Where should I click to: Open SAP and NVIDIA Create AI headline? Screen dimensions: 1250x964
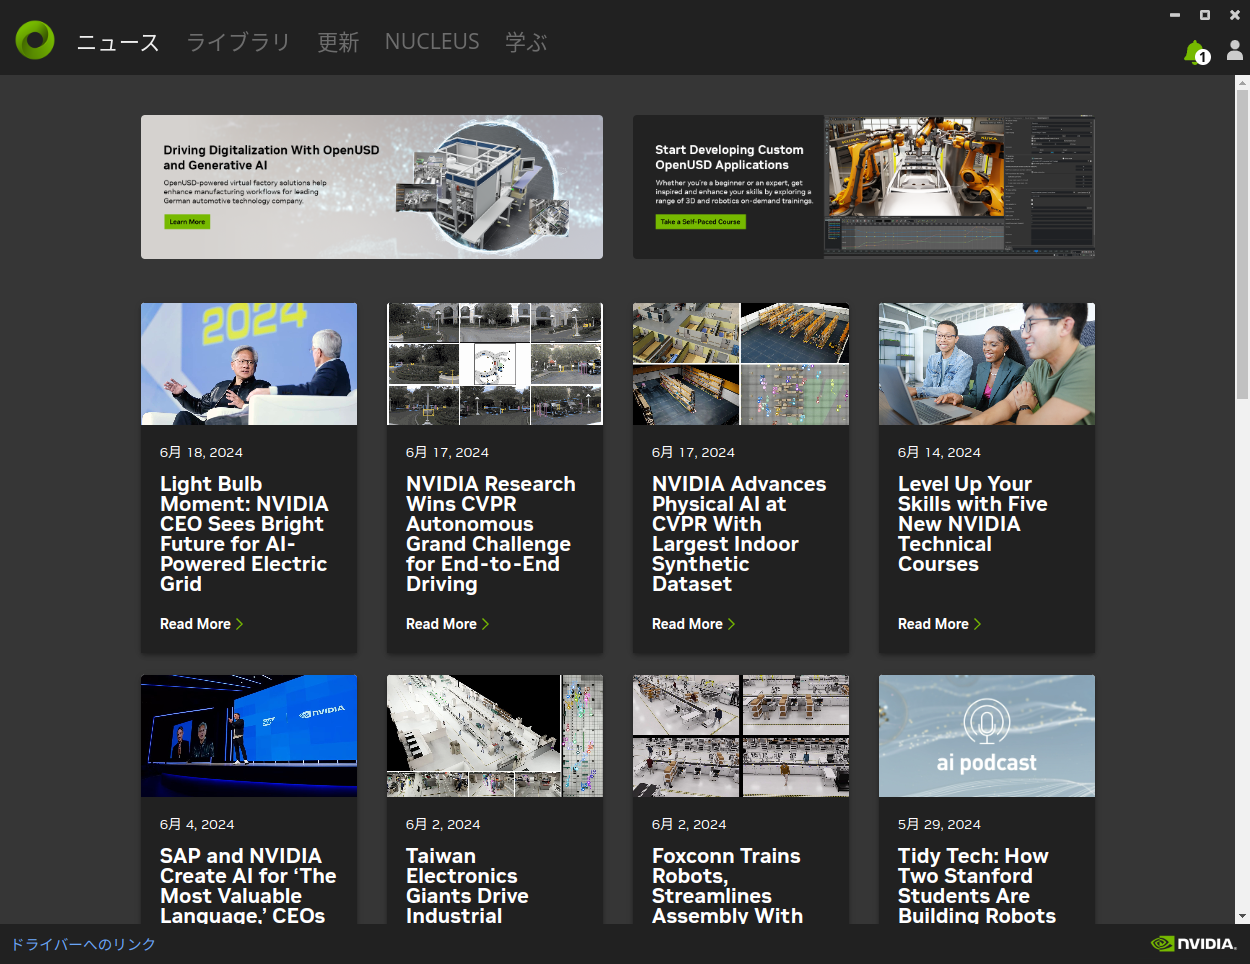tap(248, 885)
